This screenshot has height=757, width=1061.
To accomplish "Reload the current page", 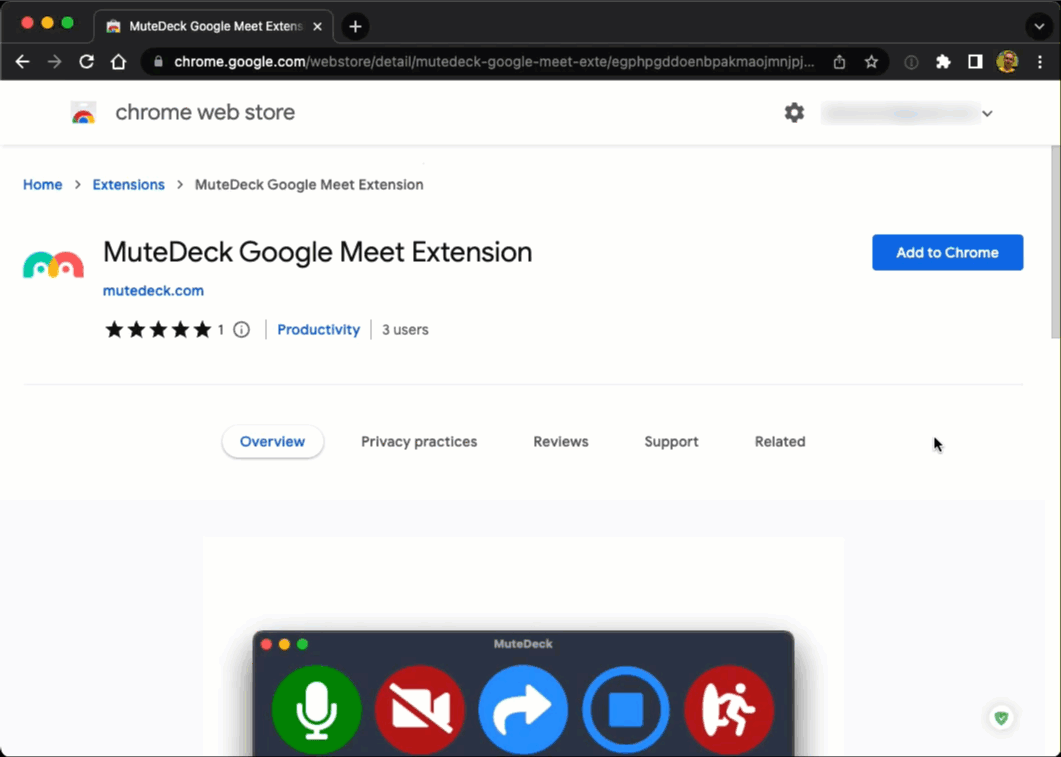I will click(87, 62).
